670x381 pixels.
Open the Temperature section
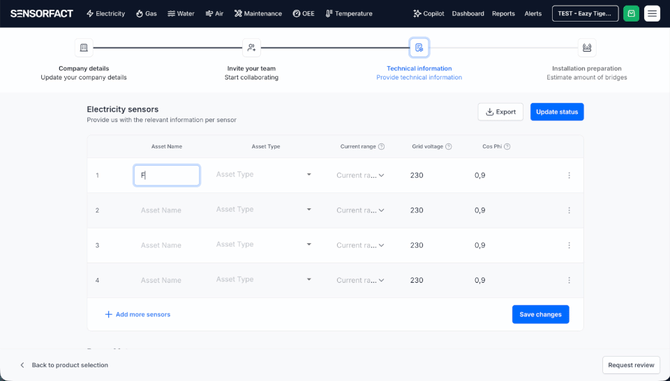coord(349,14)
